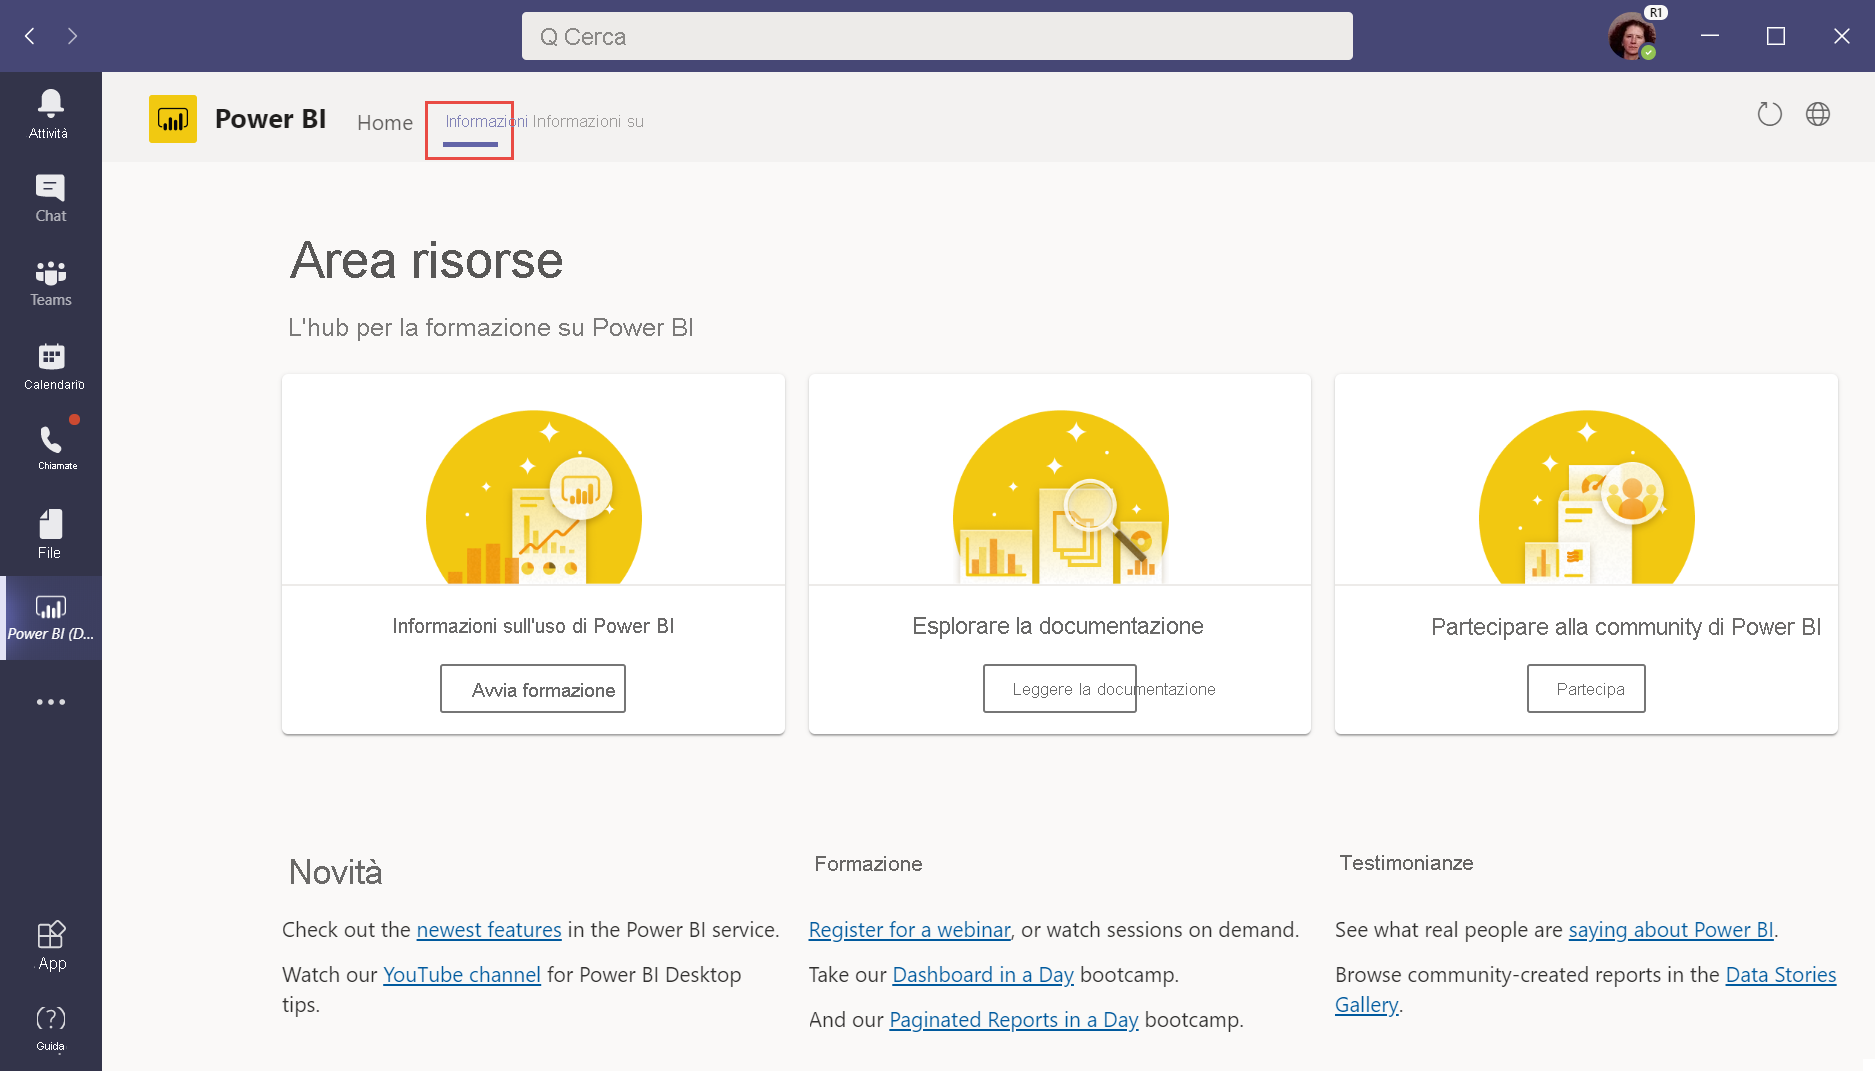Viewport: 1875px width, 1071px height.
Task: Click the Power BI training card illustration
Action: (x=533, y=497)
